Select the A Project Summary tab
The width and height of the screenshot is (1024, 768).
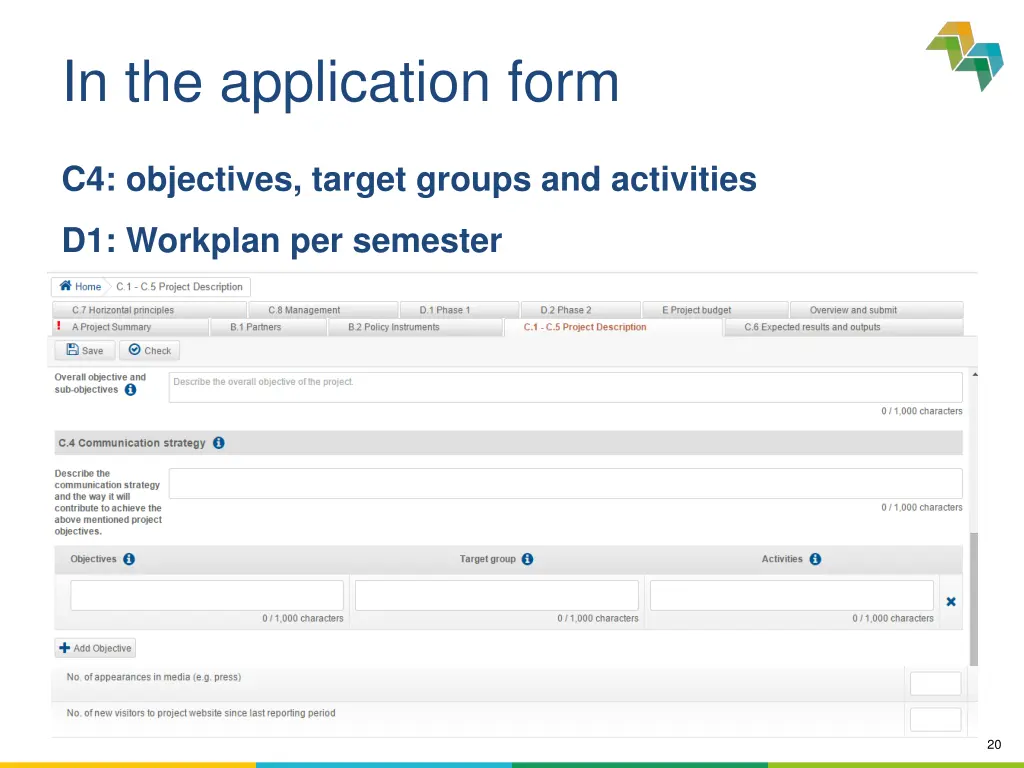(131, 327)
